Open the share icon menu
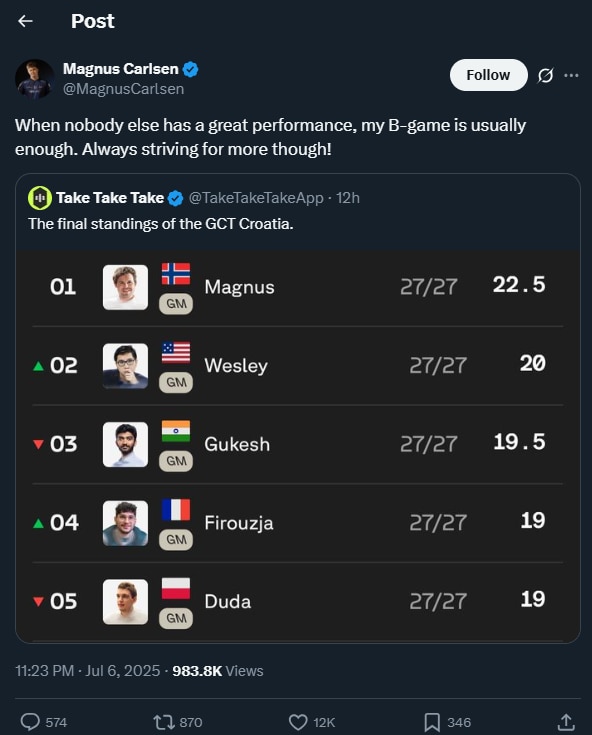592x735 pixels. point(566,722)
